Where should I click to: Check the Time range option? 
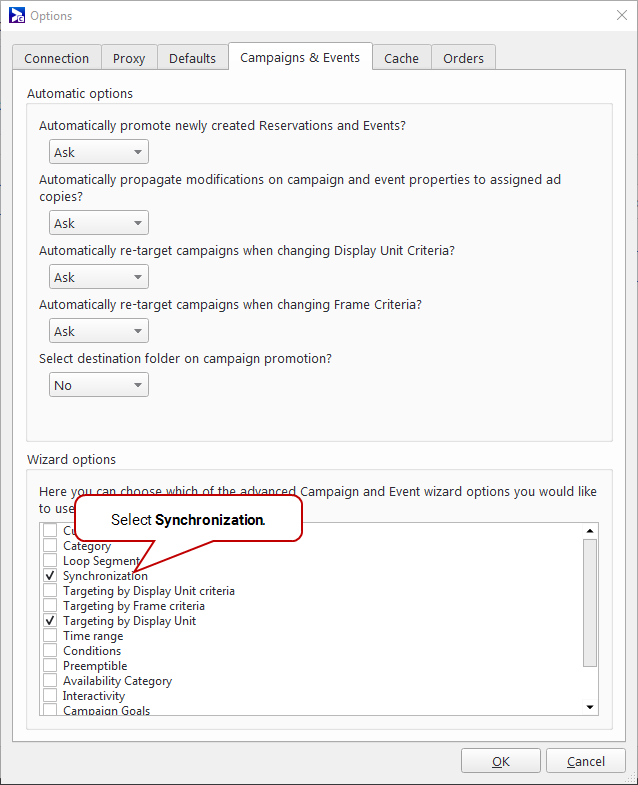pyautogui.click(x=50, y=636)
